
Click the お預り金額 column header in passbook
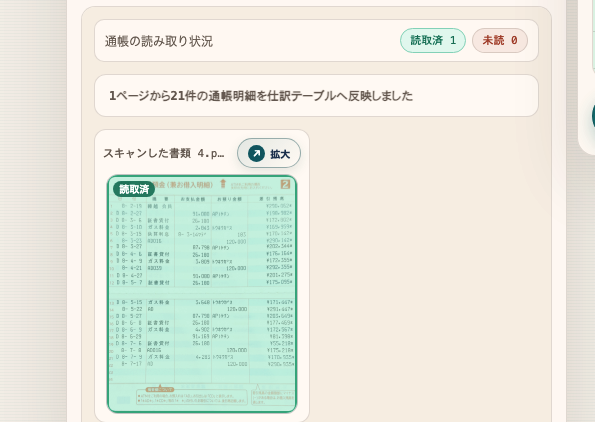click(230, 199)
